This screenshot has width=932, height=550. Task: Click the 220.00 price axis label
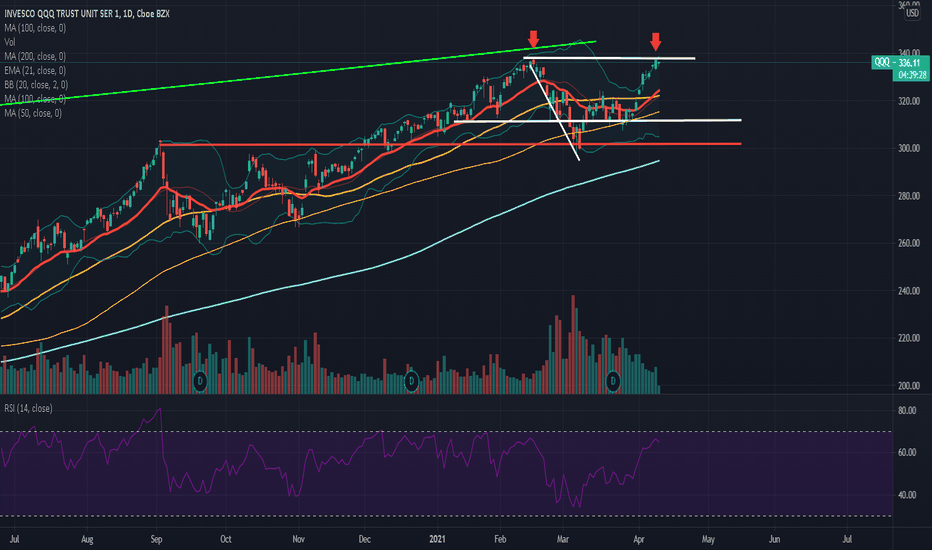tap(908, 338)
